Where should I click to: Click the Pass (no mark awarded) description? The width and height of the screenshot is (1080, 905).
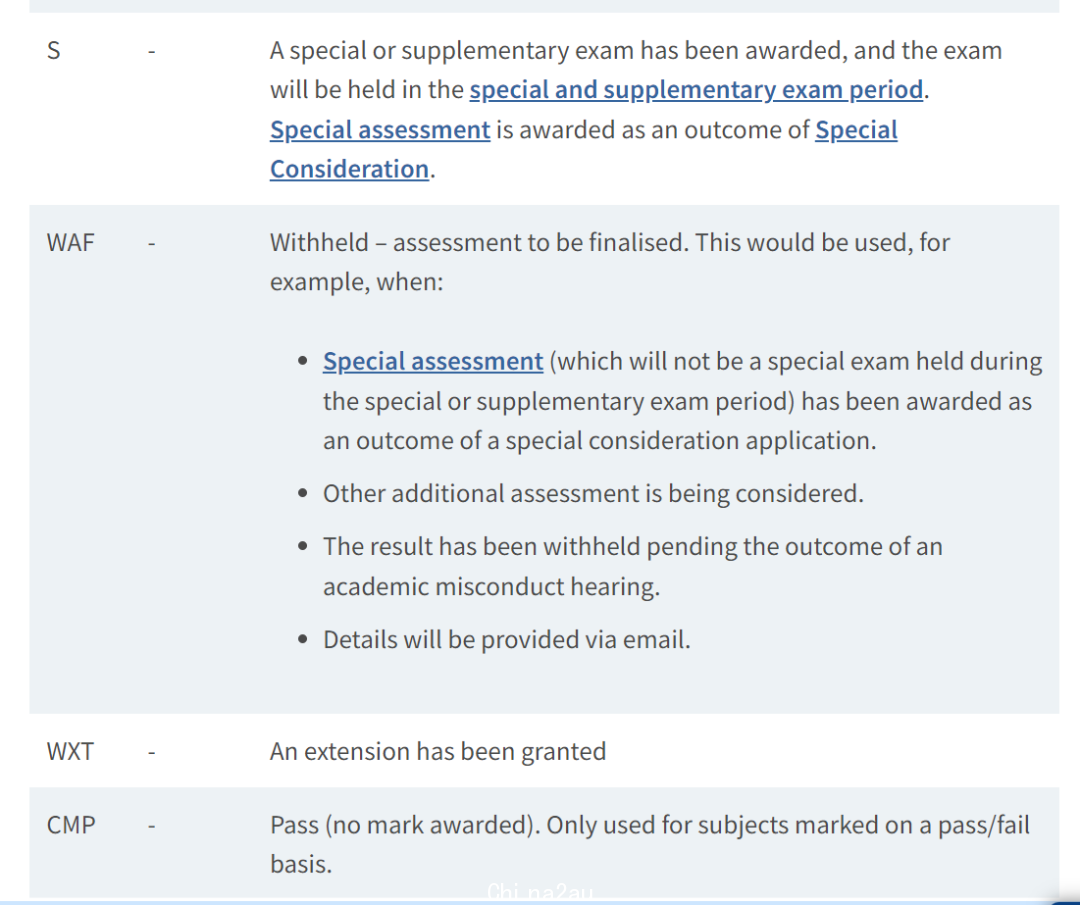coord(650,844)
